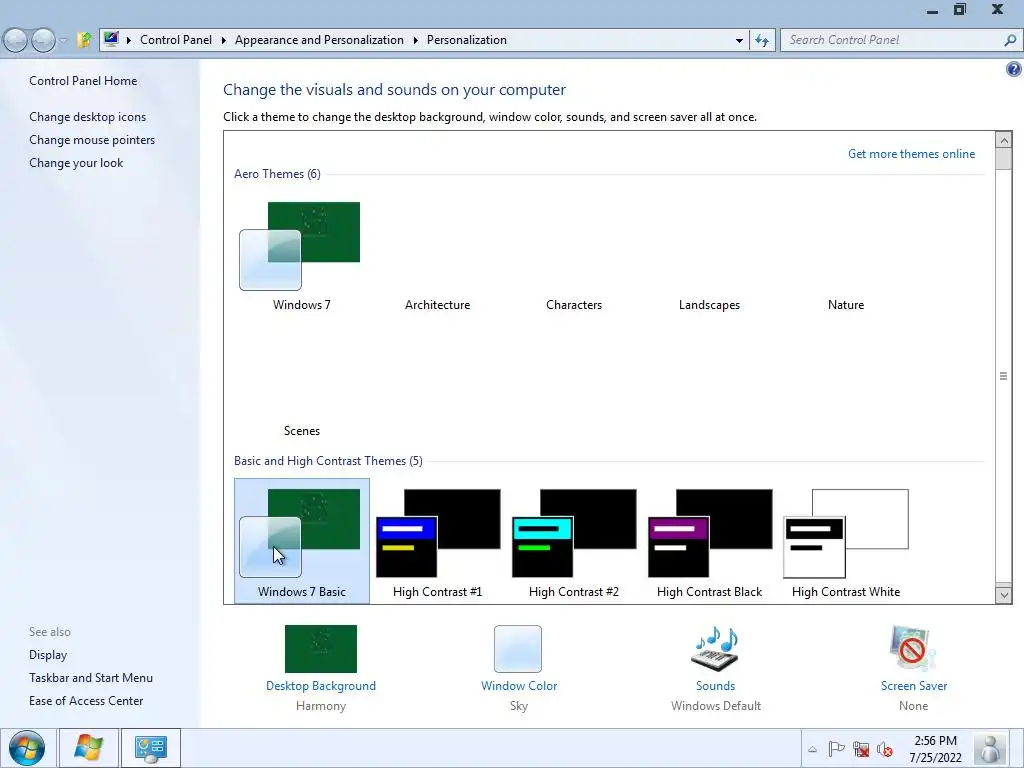1024x768 pixels.
Task: Select the Windows 7 Aero theme thumbnail
Action: click(300, 246)
